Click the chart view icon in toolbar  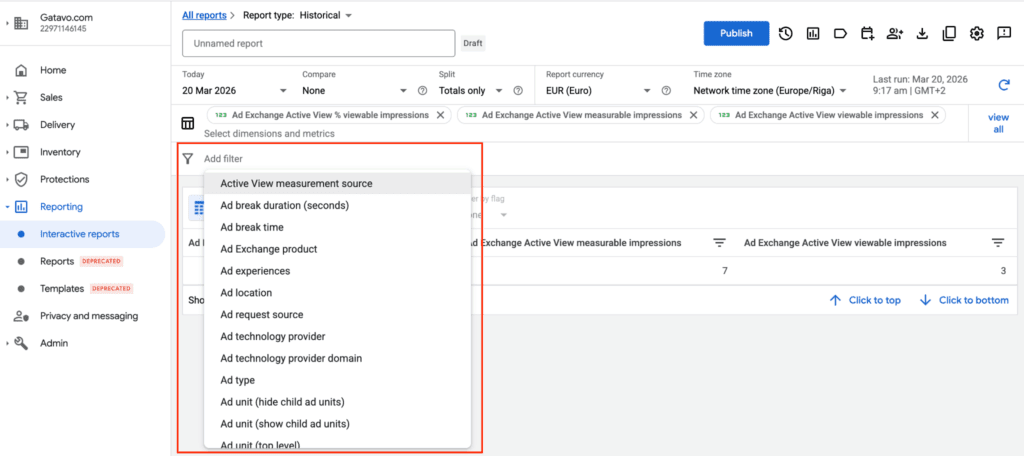point(813,33)
